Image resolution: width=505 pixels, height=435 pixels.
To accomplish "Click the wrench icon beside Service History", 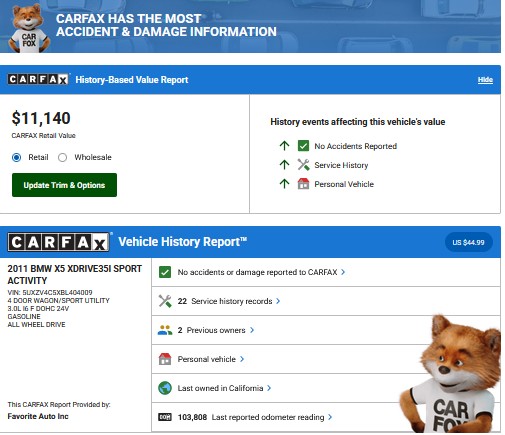I will point(303,165).
